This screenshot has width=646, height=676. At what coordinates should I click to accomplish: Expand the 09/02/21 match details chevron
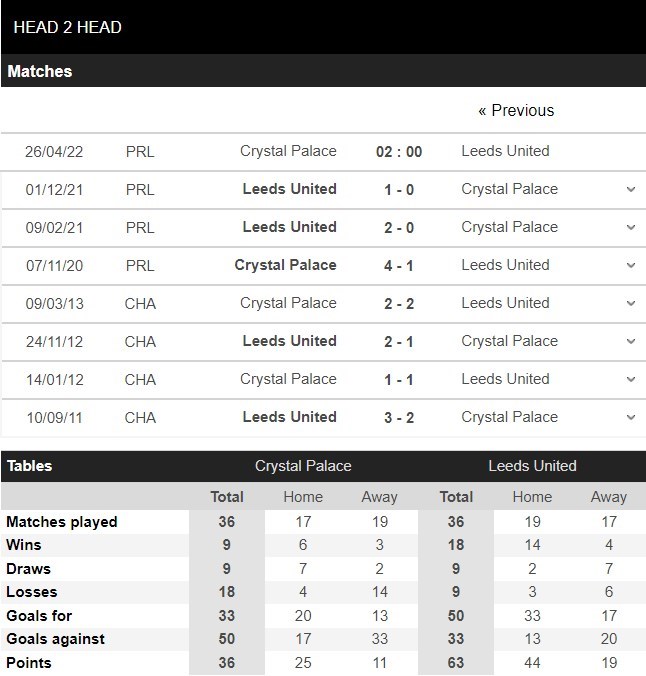click(630, 227)
